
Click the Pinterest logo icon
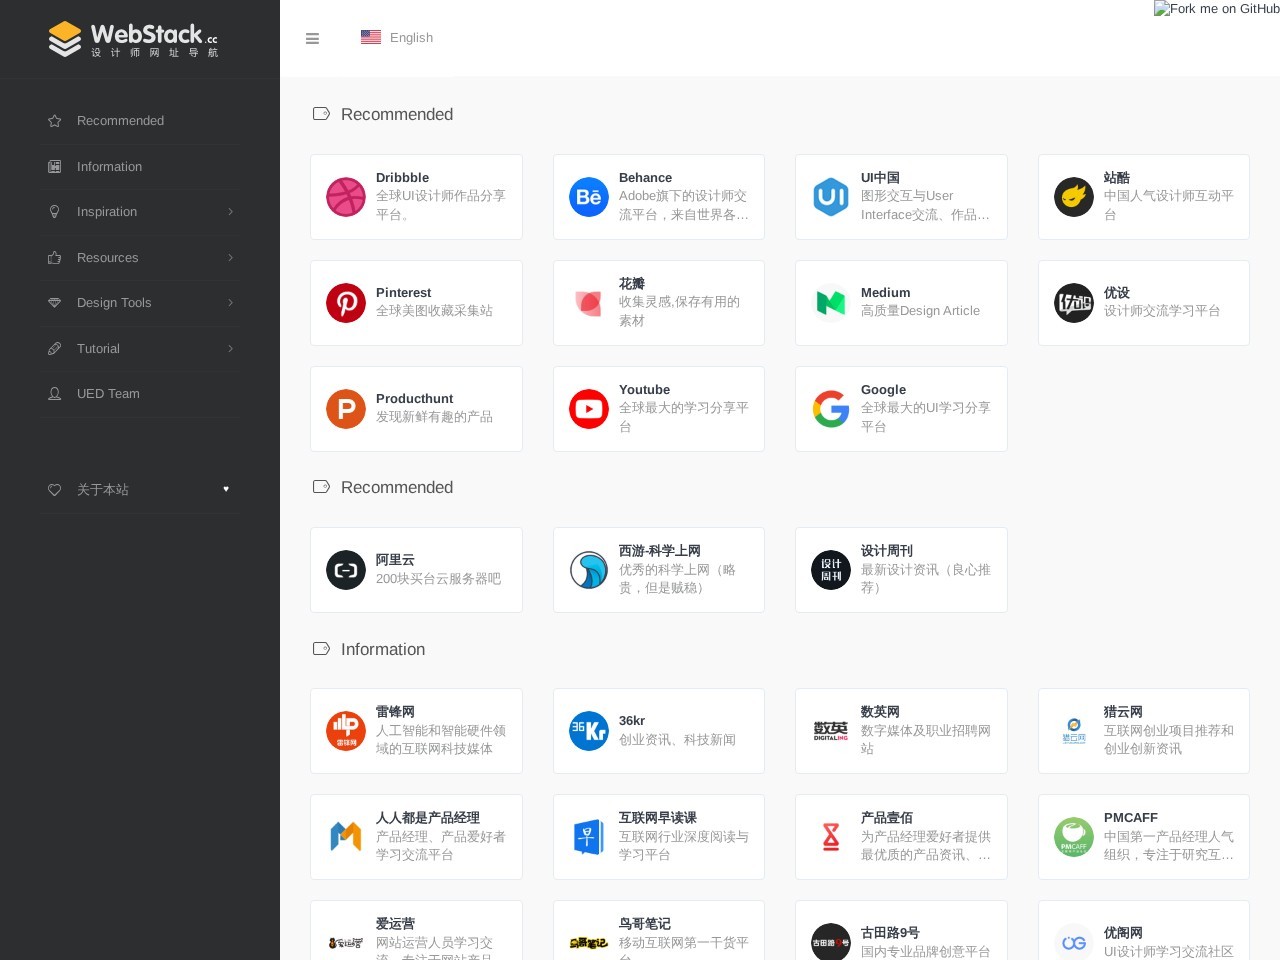(346, 303)
